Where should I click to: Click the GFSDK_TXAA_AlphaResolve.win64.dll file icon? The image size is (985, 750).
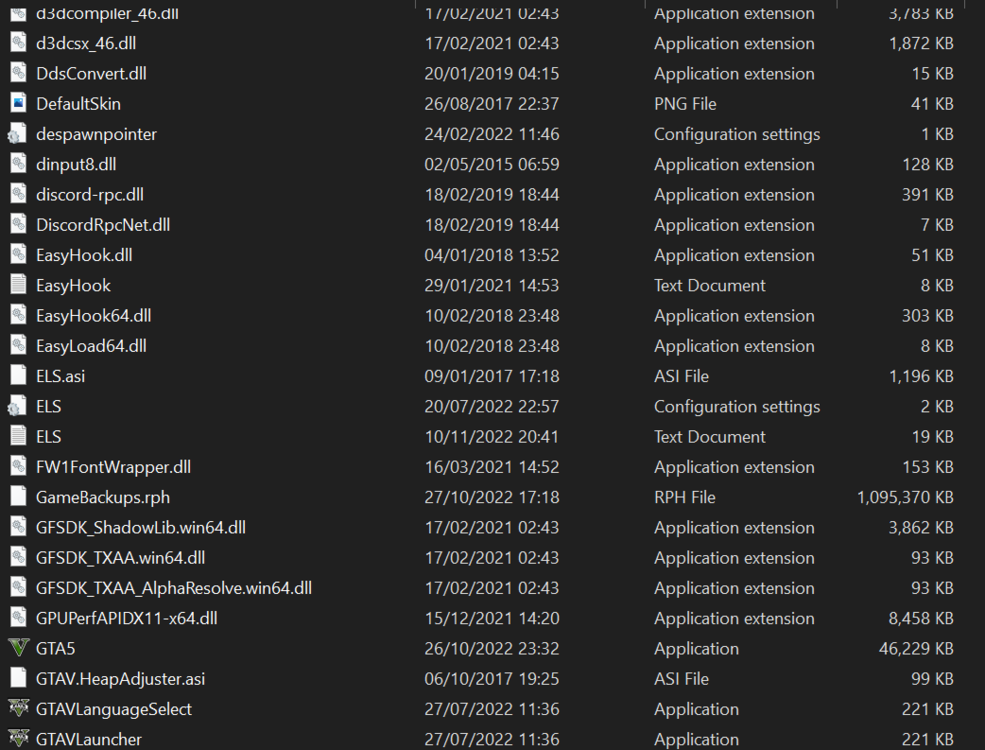pos(18,588)
